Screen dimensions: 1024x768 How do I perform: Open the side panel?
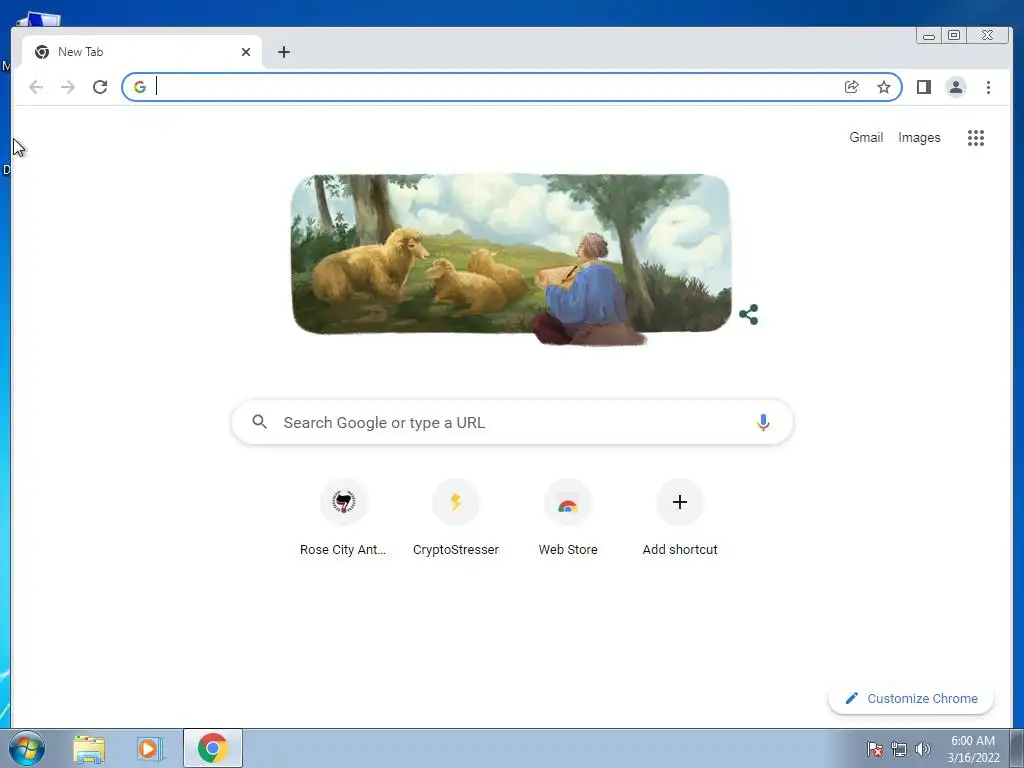(923, 87)
